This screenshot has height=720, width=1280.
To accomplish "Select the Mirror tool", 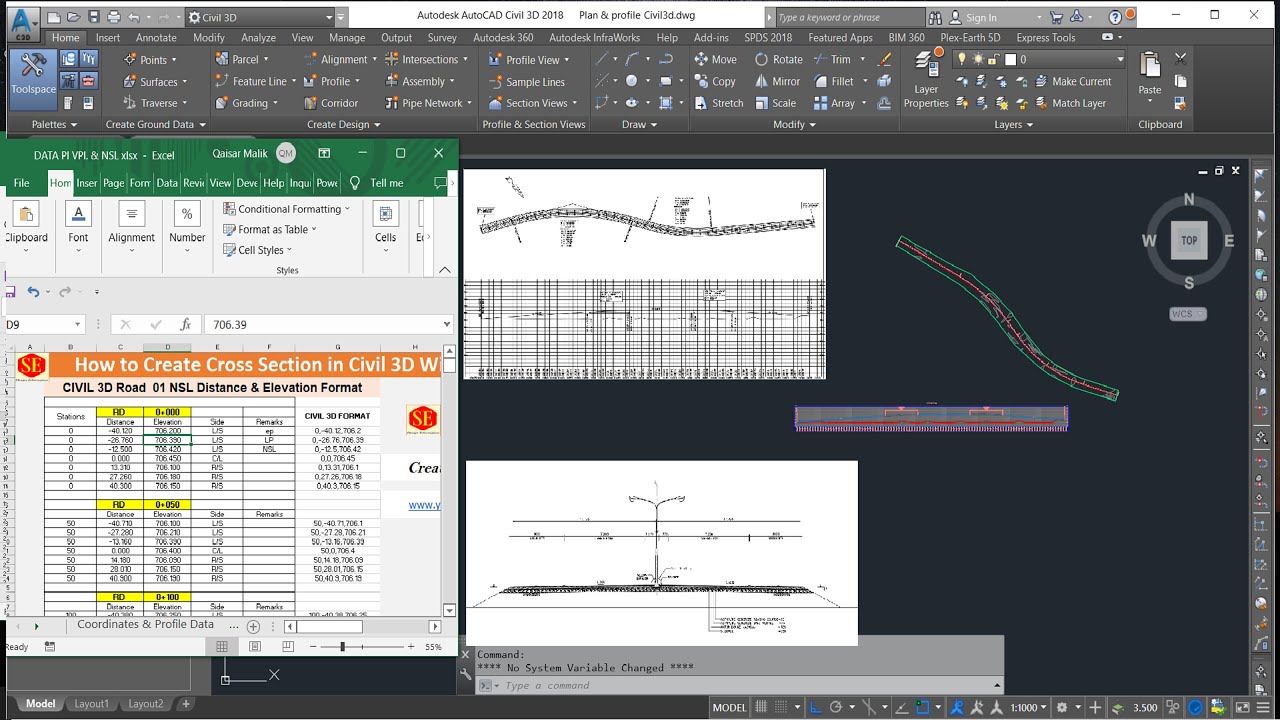I will [x=777, y=82].
